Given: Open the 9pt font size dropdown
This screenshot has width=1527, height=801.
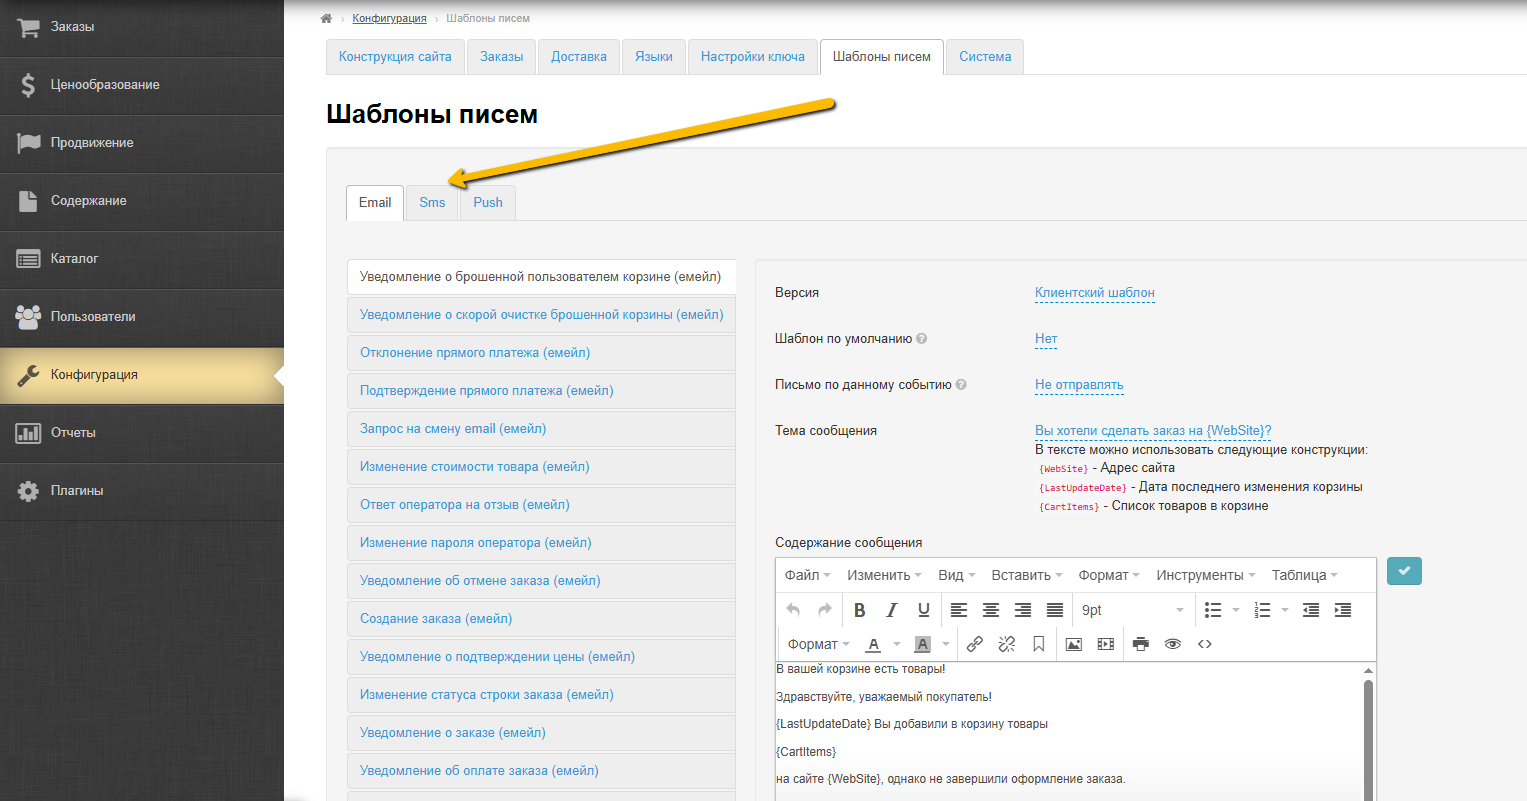Looking at the screenshot, I should coord(1132,610).
